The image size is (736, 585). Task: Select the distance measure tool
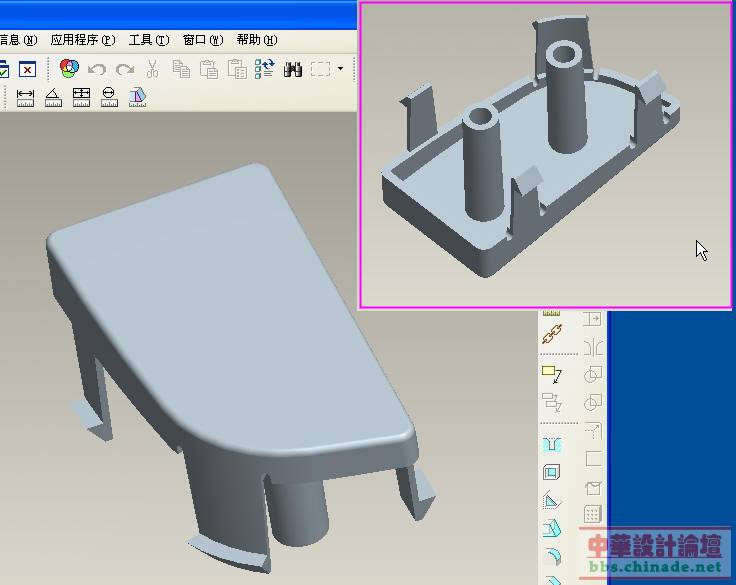point(25,97)
